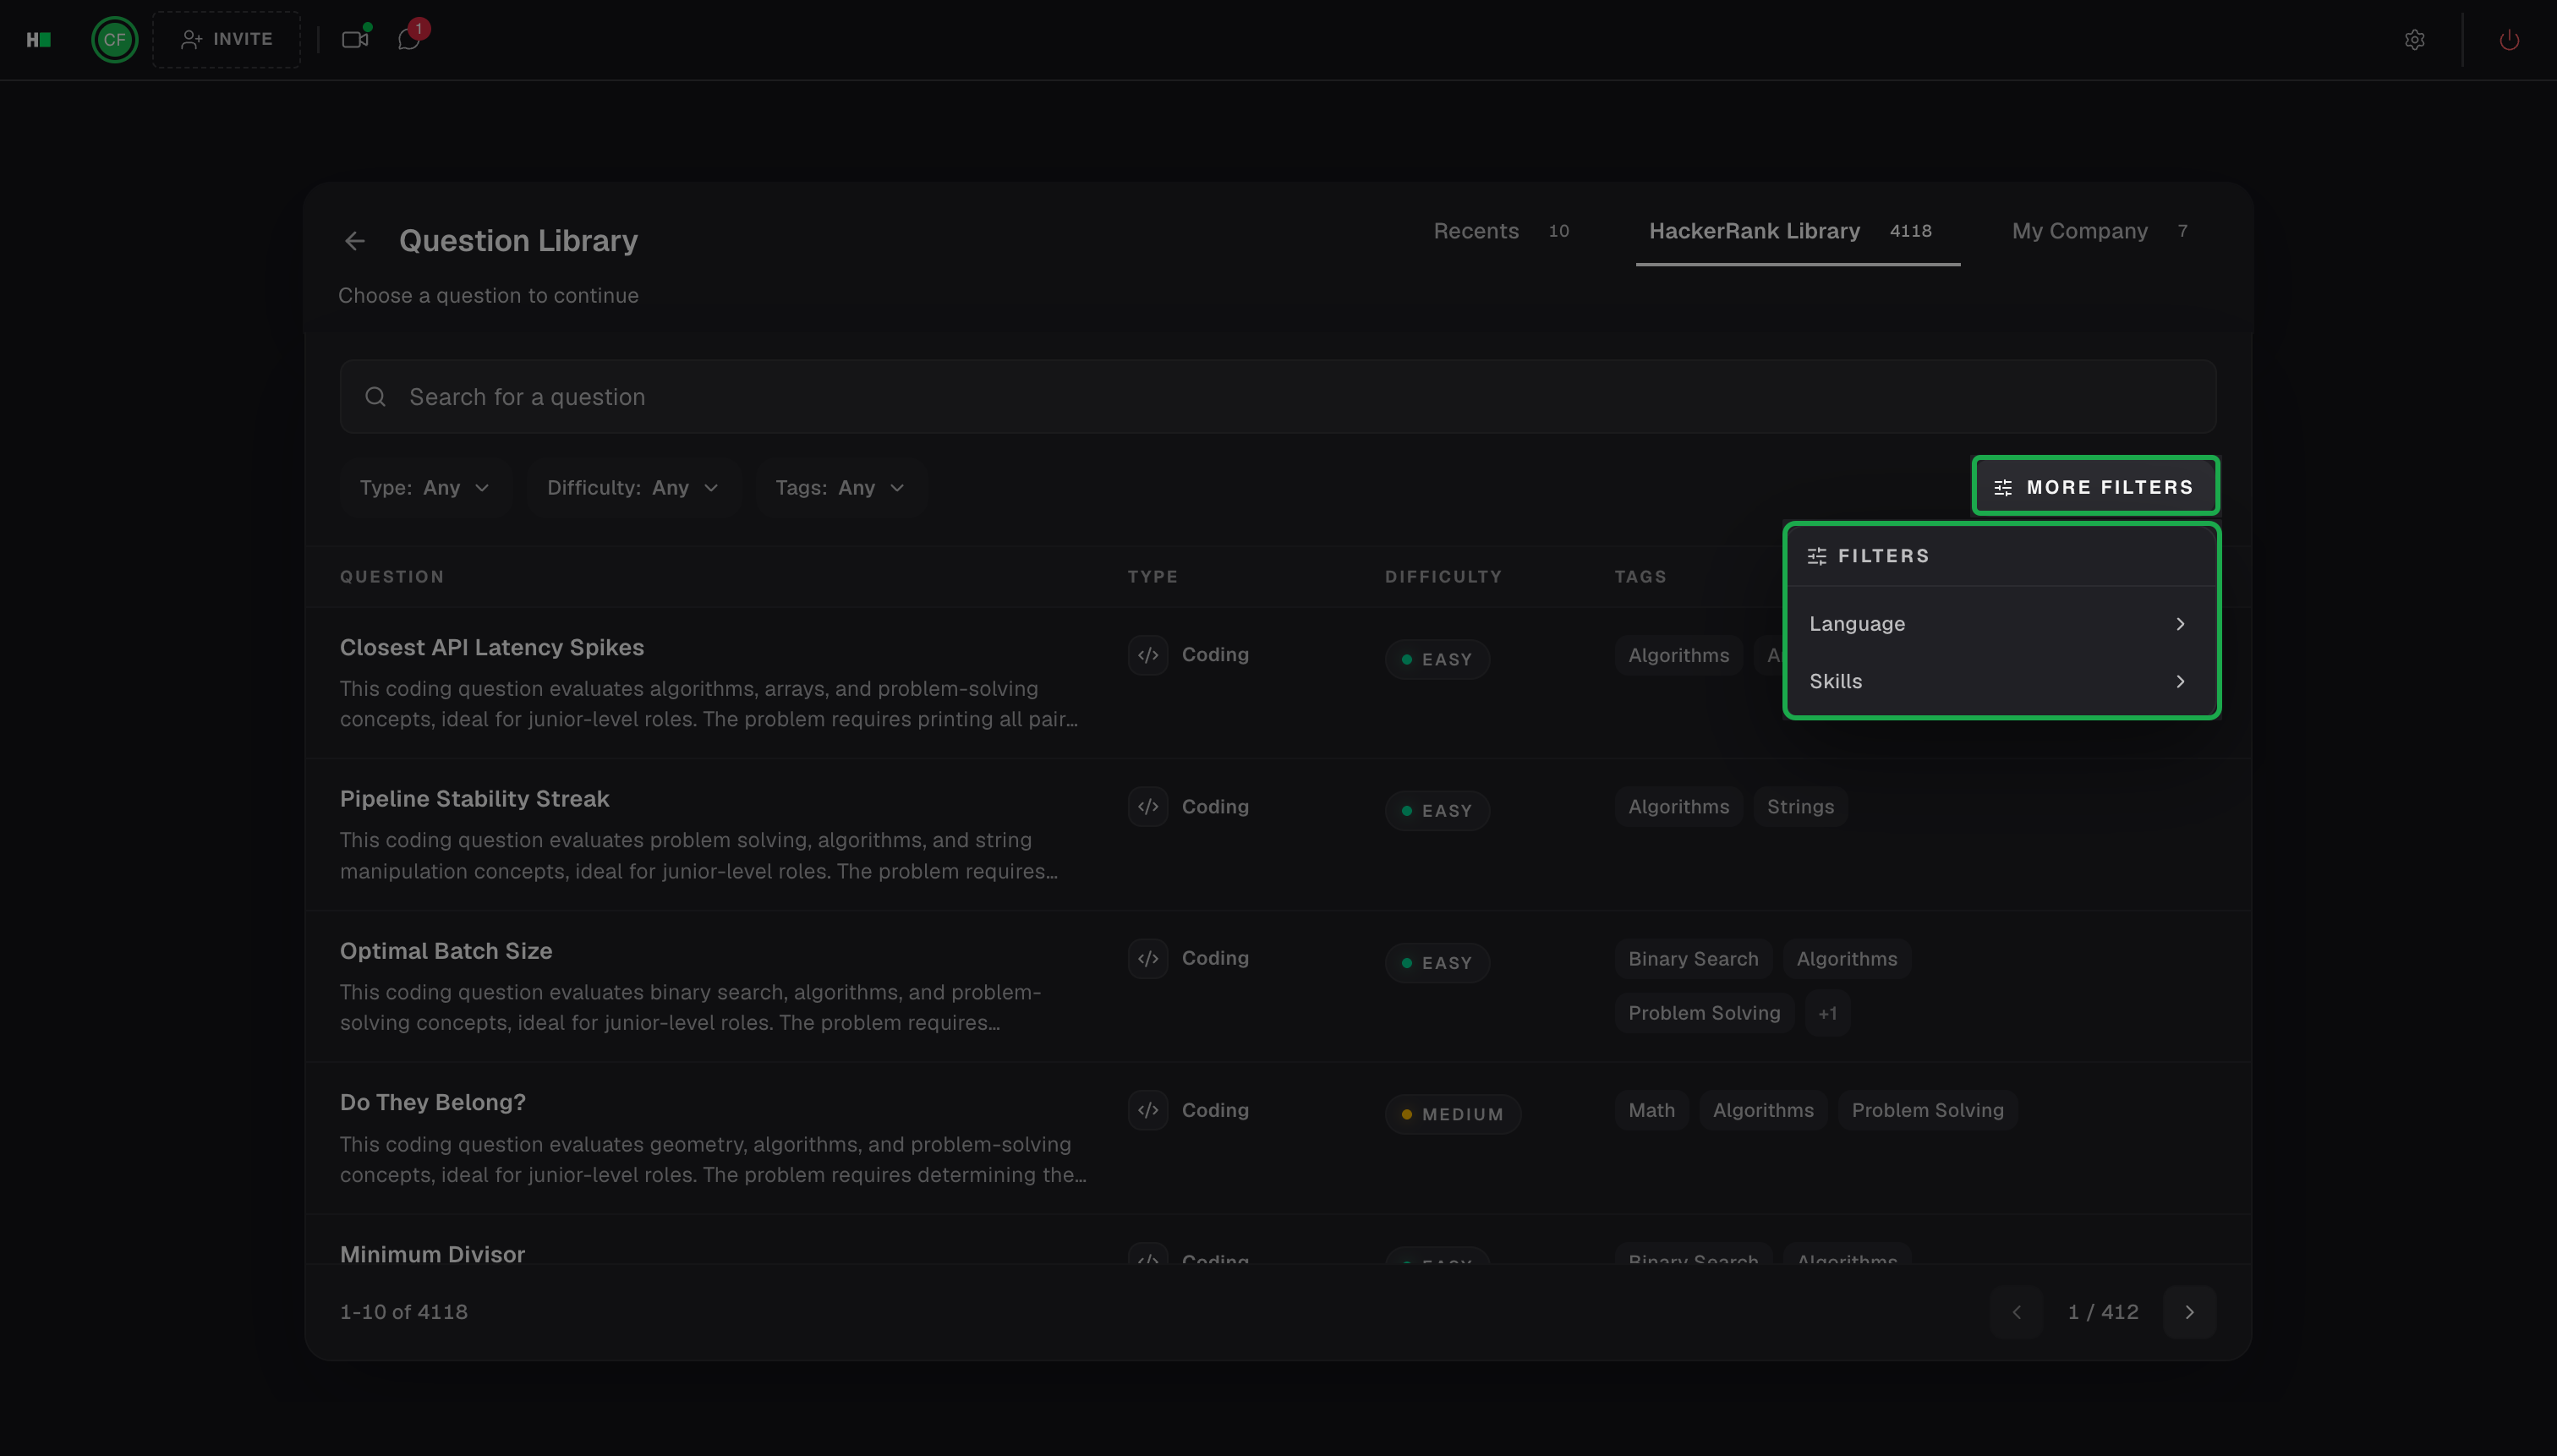Expand the +1 more tags chip
The width and height of the screenshot is (2557, 1456).
1827,1013
